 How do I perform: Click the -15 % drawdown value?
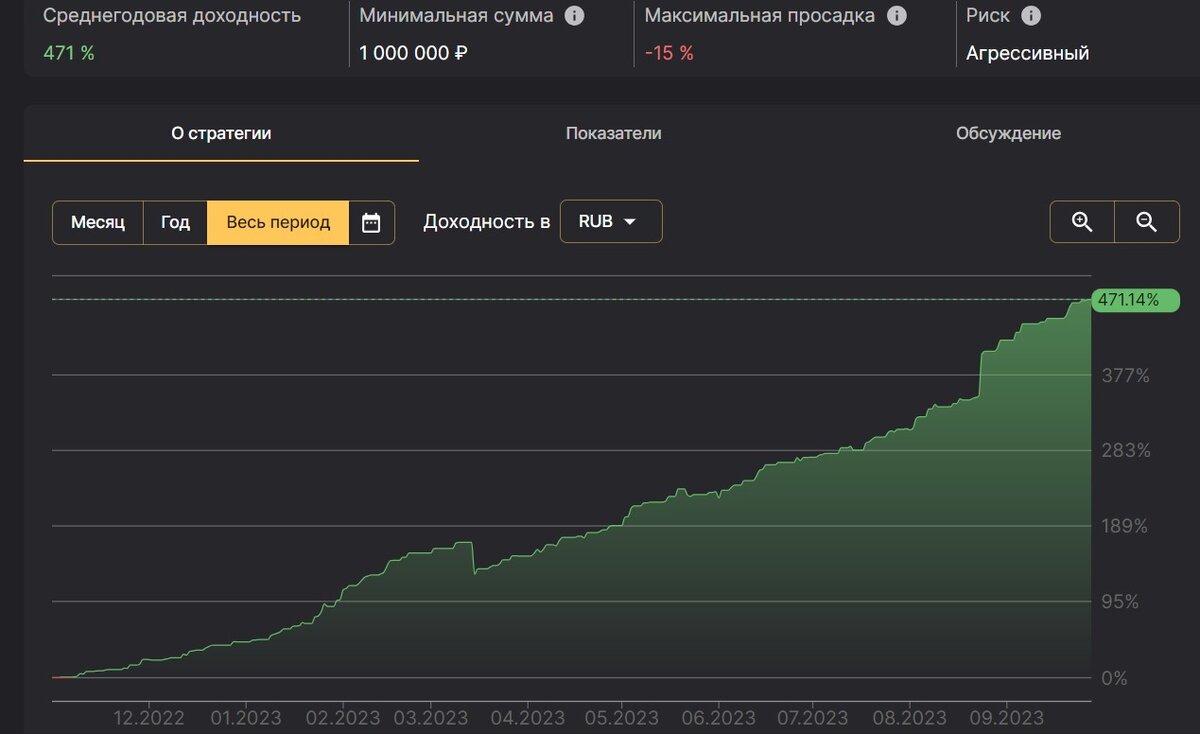(669, 53)
